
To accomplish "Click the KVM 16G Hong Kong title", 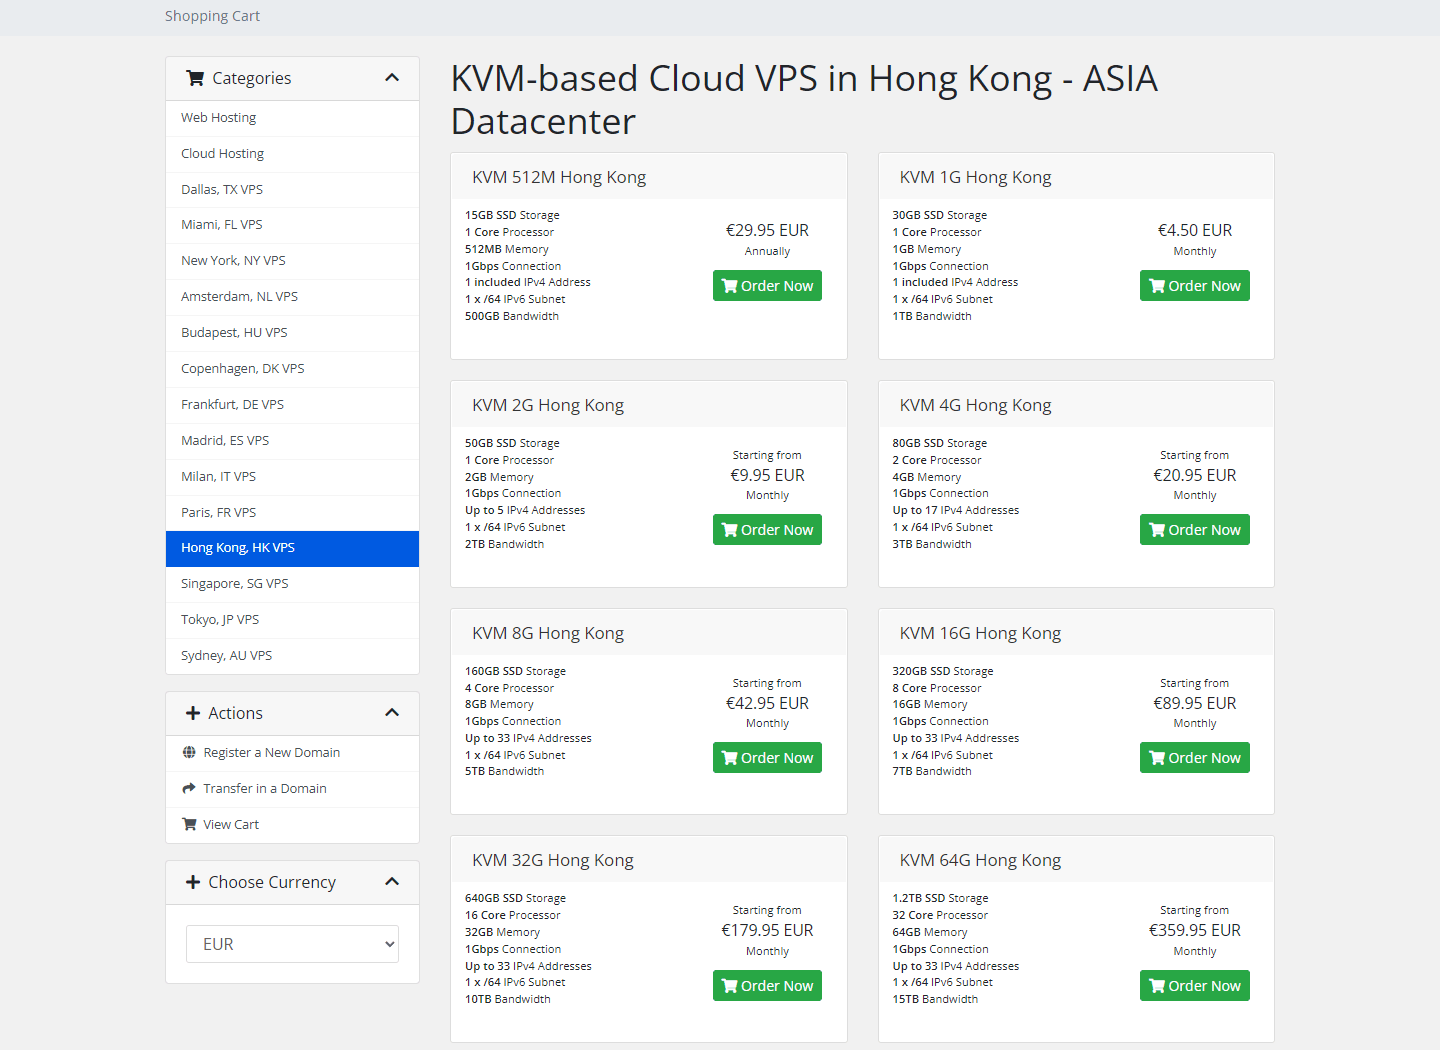I will click(x=980, y=633).
